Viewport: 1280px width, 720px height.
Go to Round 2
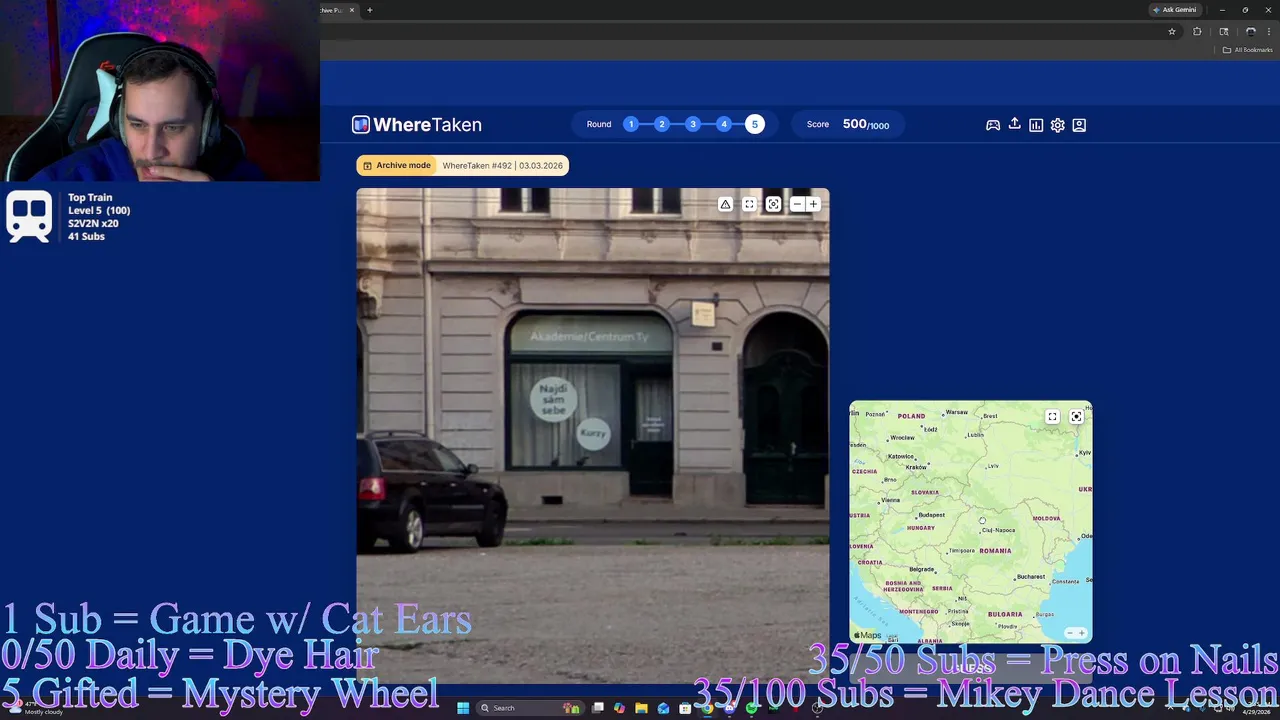pos(662,124)
